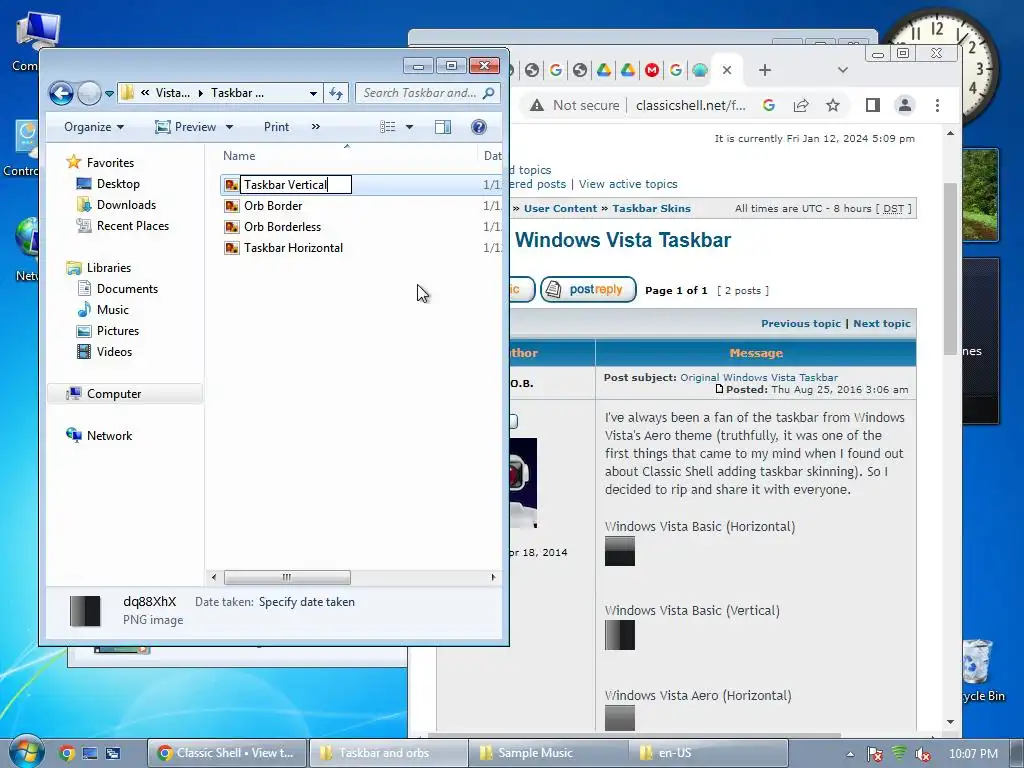The image size is (1024, 768).
Task: Show more Explorer toolbar commands chevron
Action: click(316, 127)
